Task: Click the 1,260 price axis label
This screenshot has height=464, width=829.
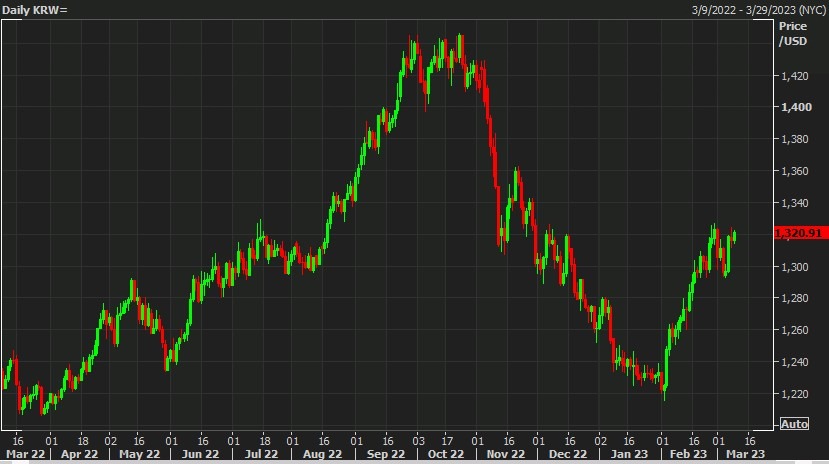Action: click(795, 330)
